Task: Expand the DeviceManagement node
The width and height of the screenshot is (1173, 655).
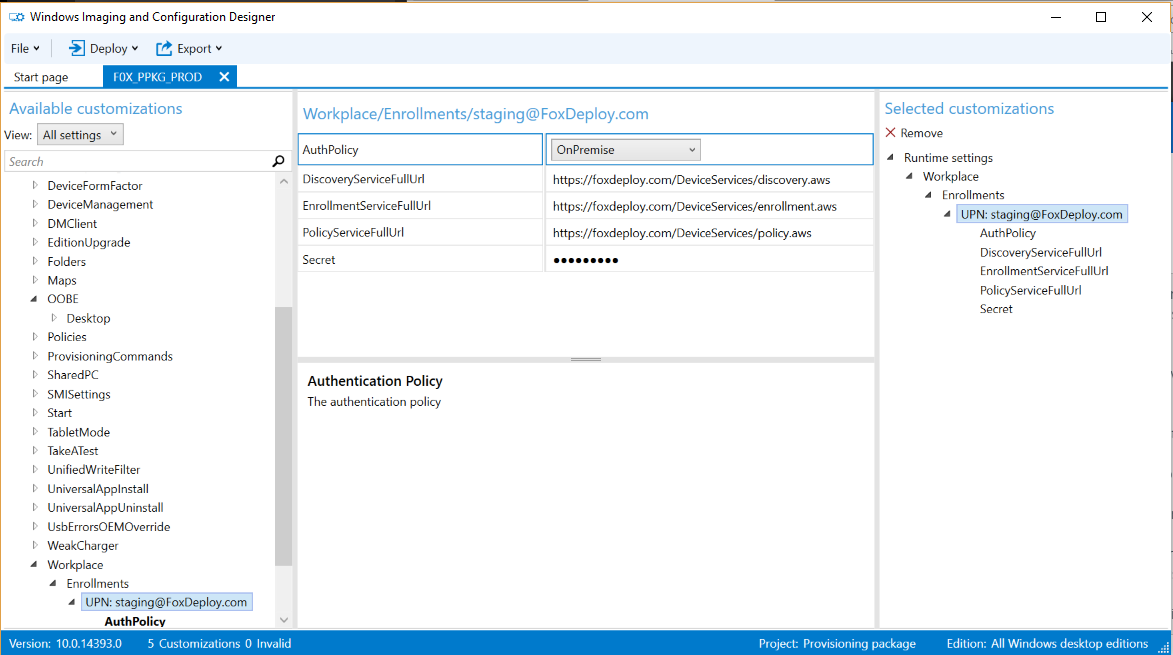Action: point(35,205)
